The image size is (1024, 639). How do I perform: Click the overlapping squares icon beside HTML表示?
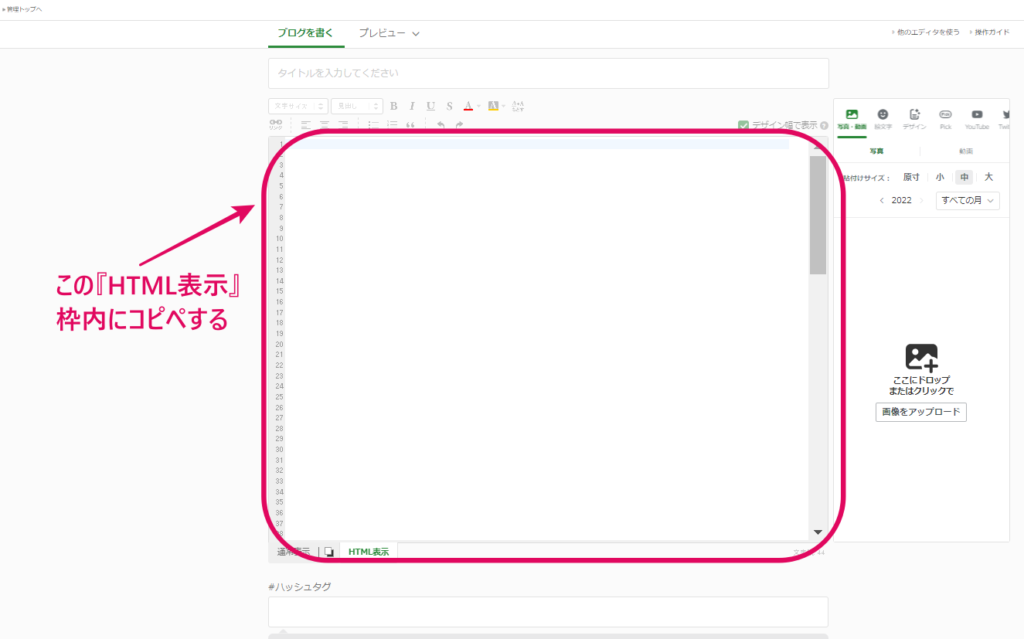coord(329,552)
